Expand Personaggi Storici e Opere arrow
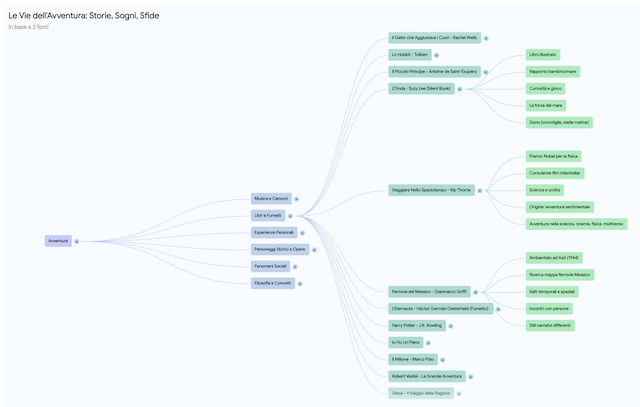The height and width of the screenshot is (407, 640). [314, 249]
